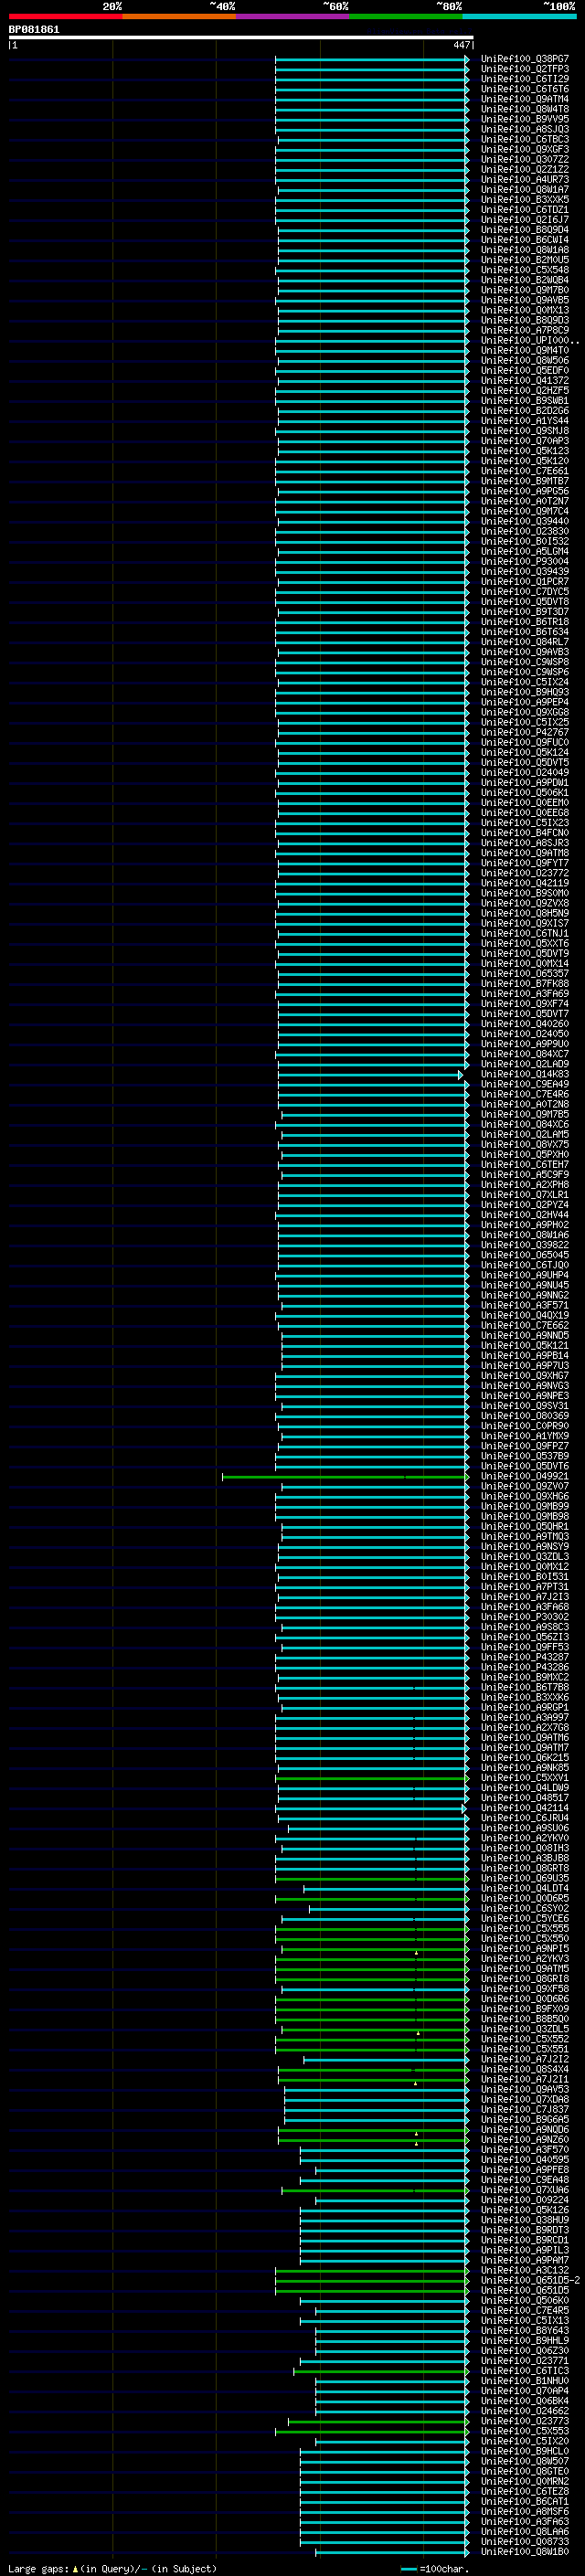Open hit UniRef100_Q506K0

[x=525, y=2300]
